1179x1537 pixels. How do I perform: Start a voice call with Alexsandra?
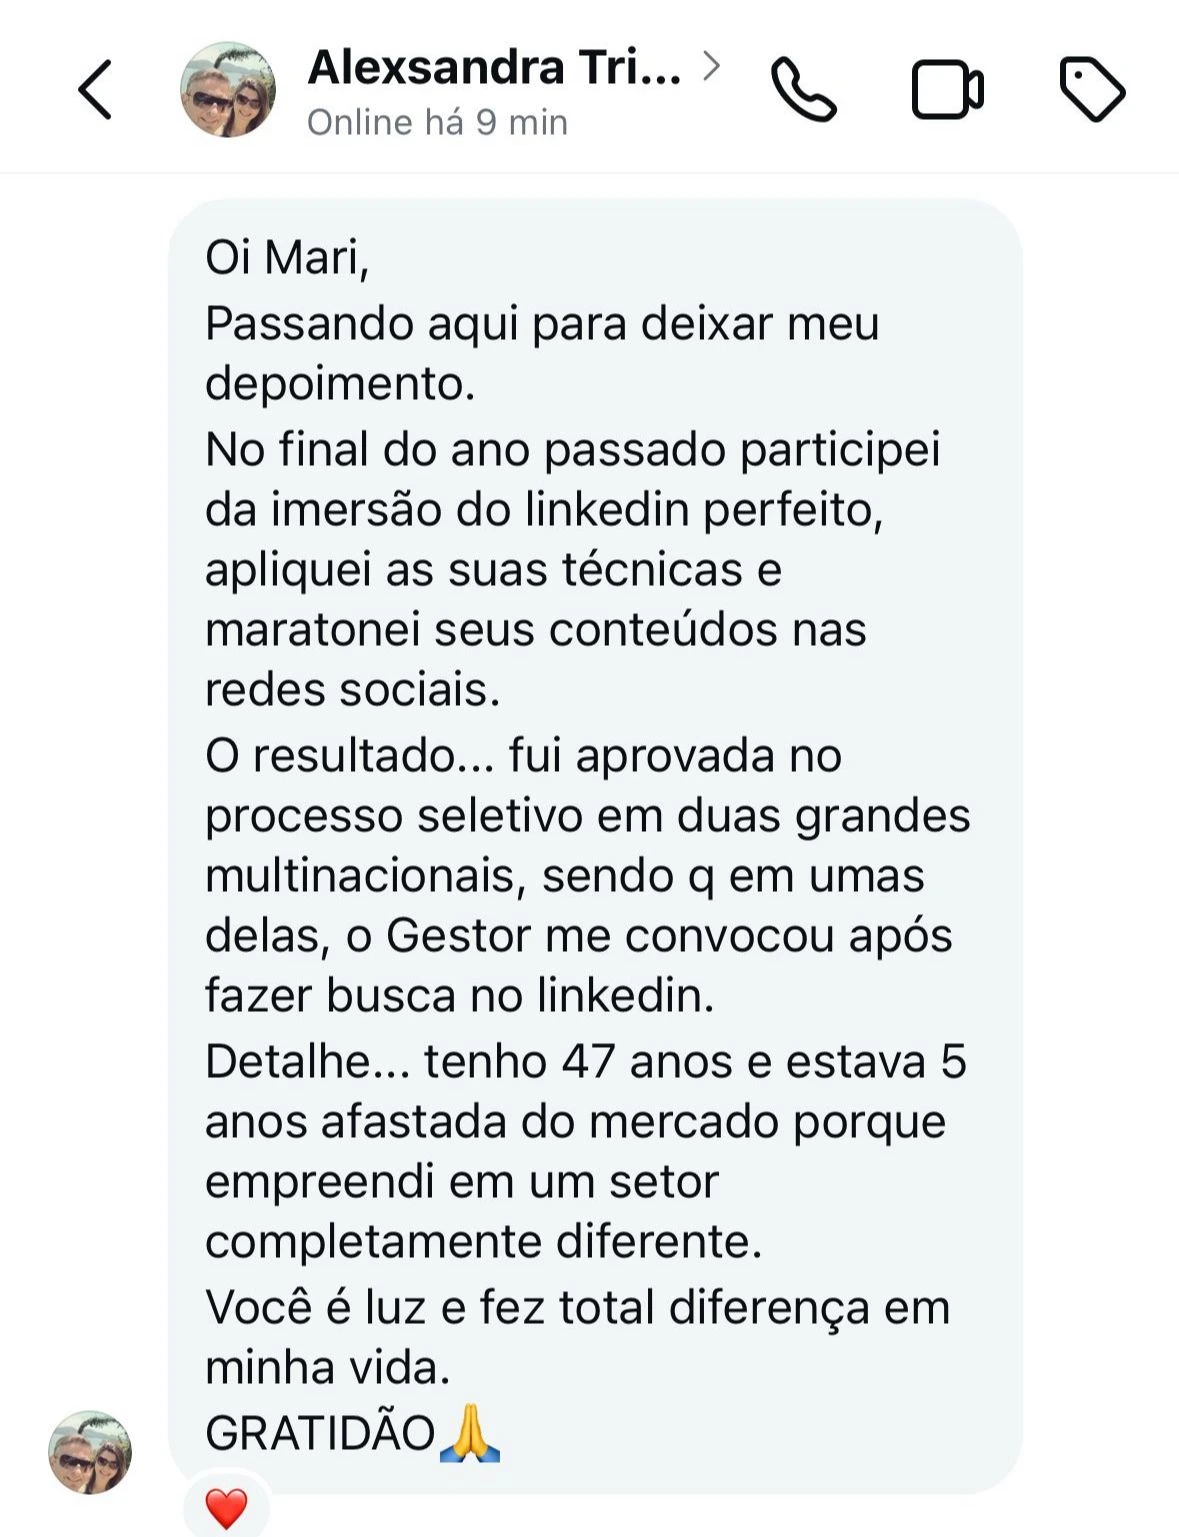(x=803, y=90)
